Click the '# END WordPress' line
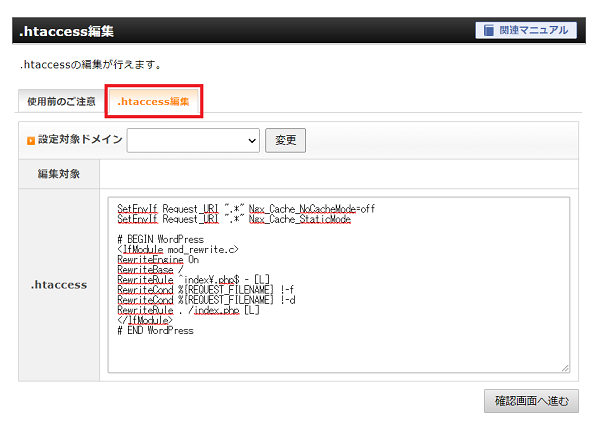The width and height of the screenshot is (600, 427). [x=155, y=331]
